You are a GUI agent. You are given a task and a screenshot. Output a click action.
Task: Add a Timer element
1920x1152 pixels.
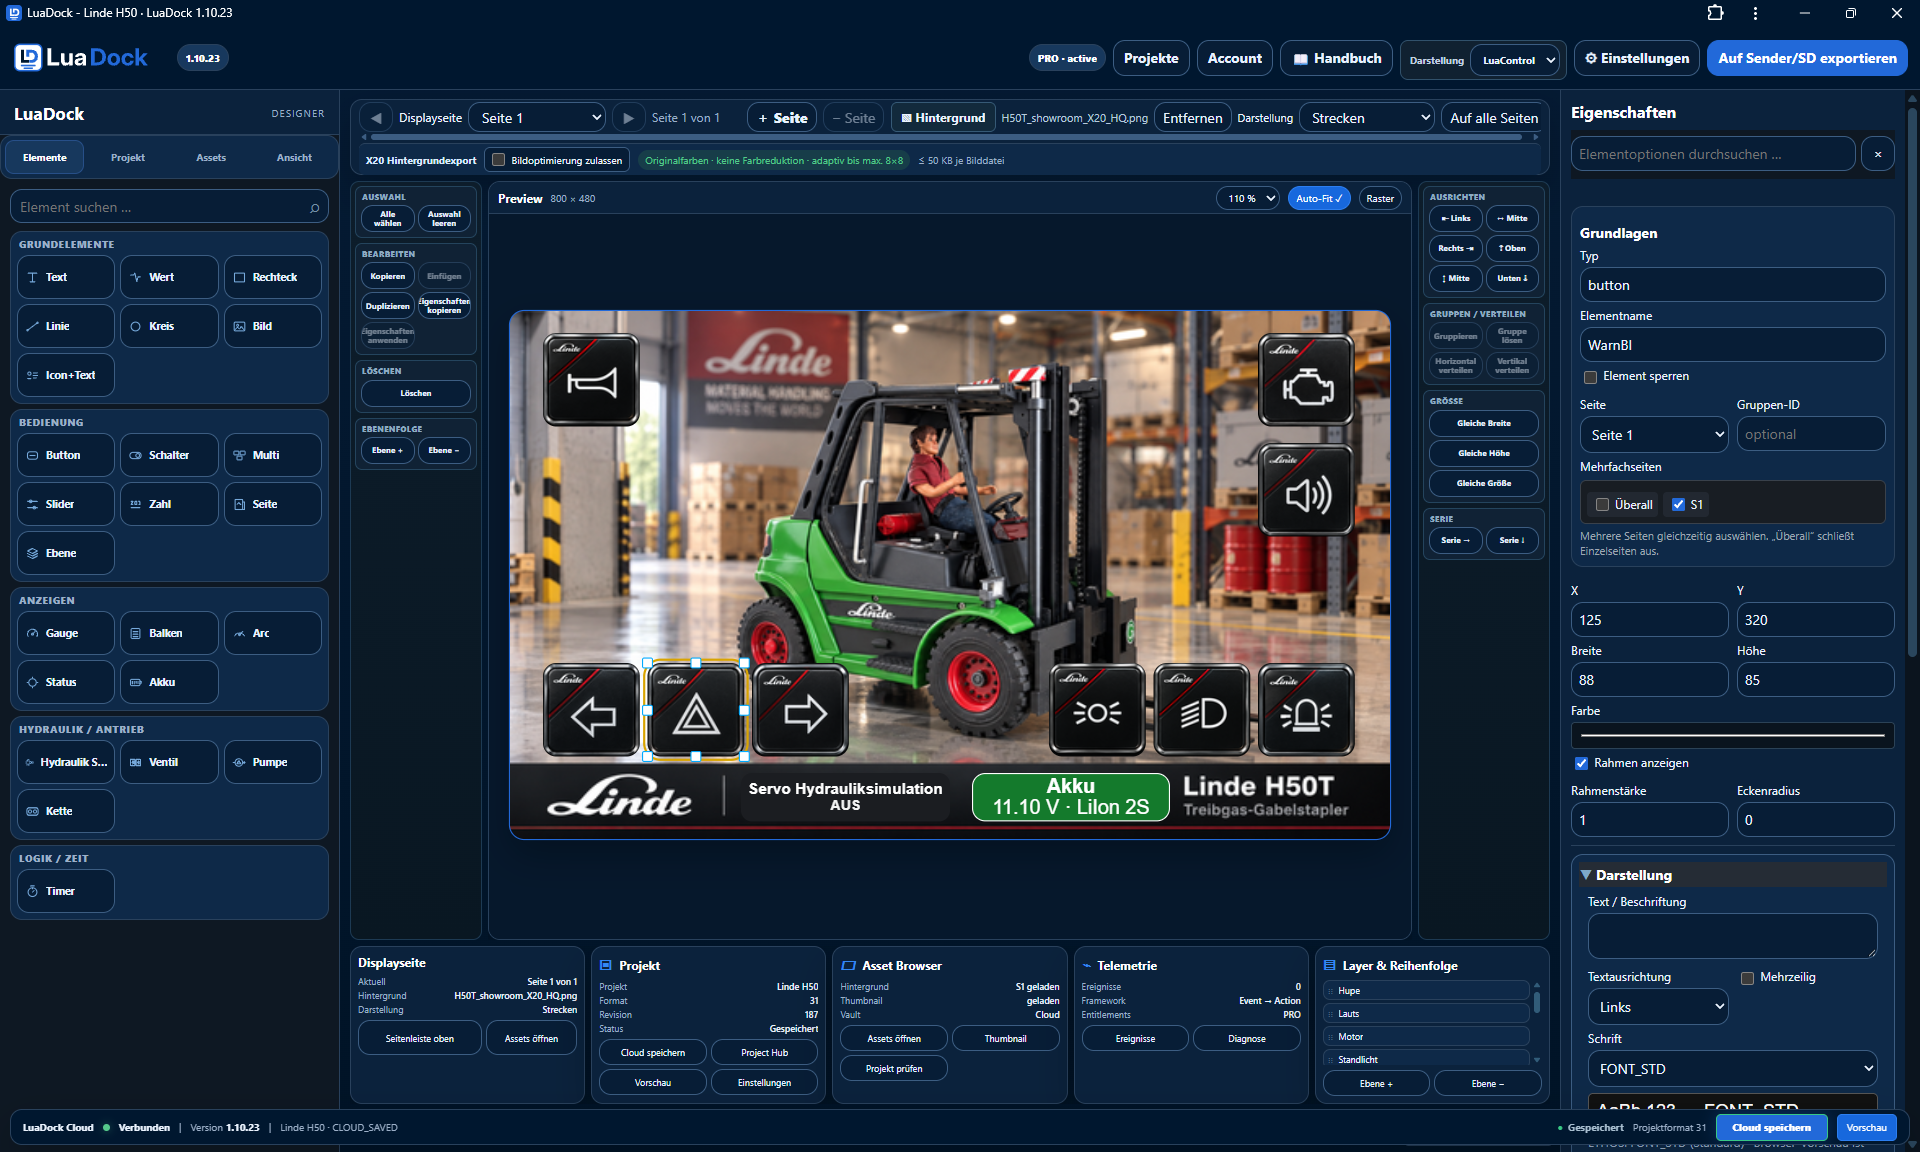coord(66,891)
